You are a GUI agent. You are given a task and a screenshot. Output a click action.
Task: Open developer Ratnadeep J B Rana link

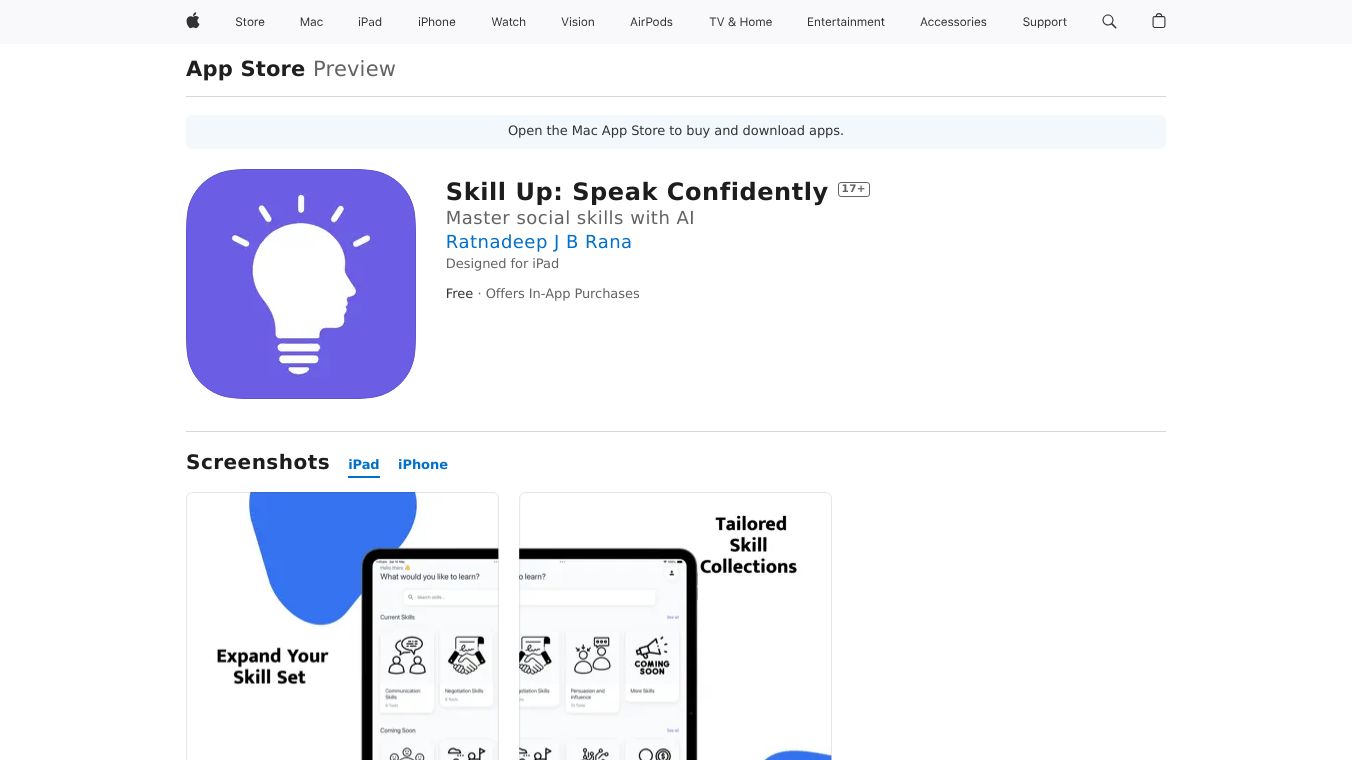(x=539, y=242)
